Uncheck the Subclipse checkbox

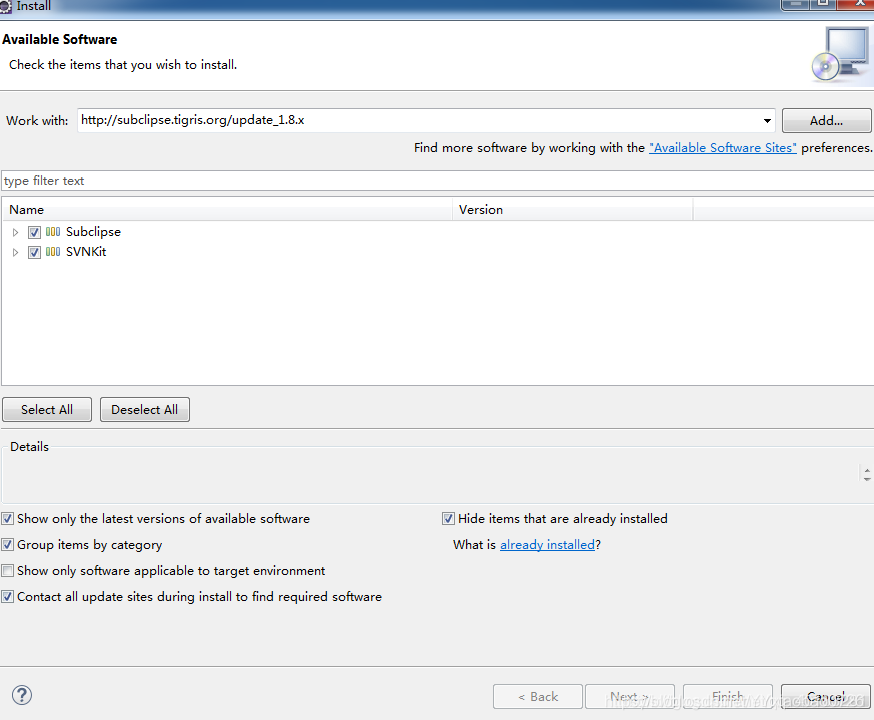tap(35, 232)
